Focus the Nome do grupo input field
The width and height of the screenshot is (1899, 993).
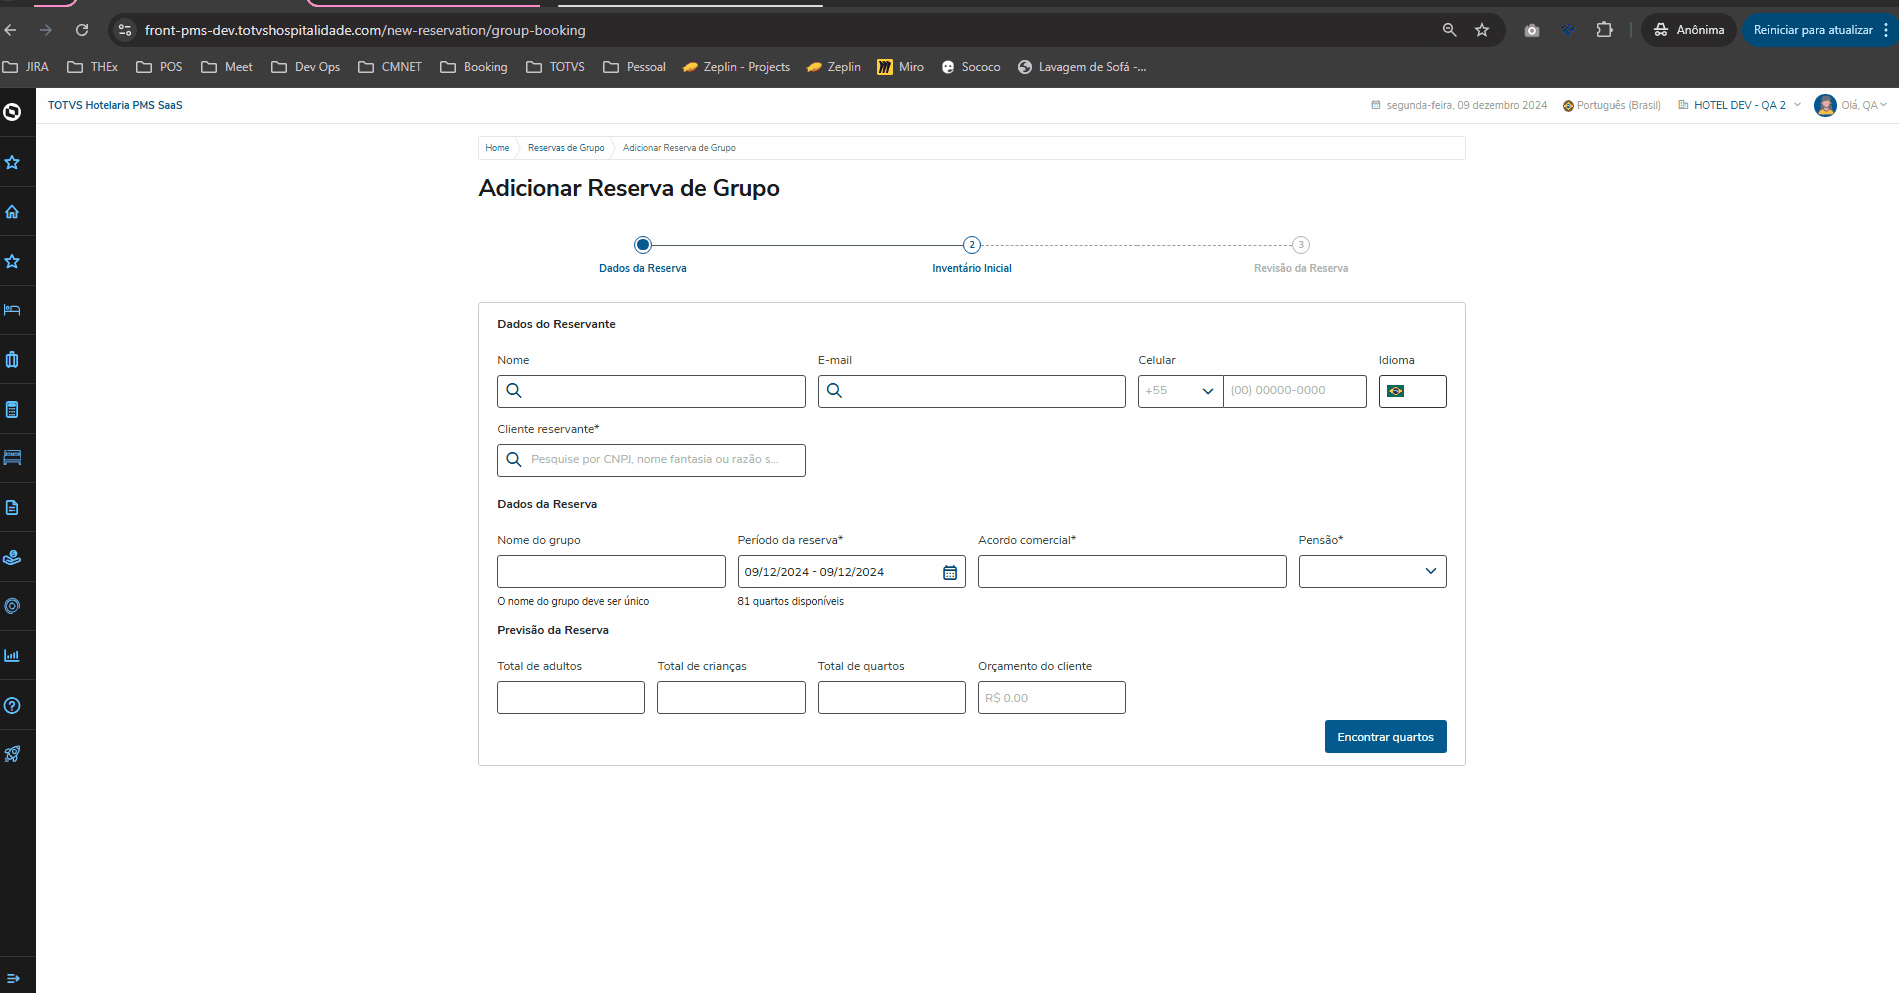point(611,572)
